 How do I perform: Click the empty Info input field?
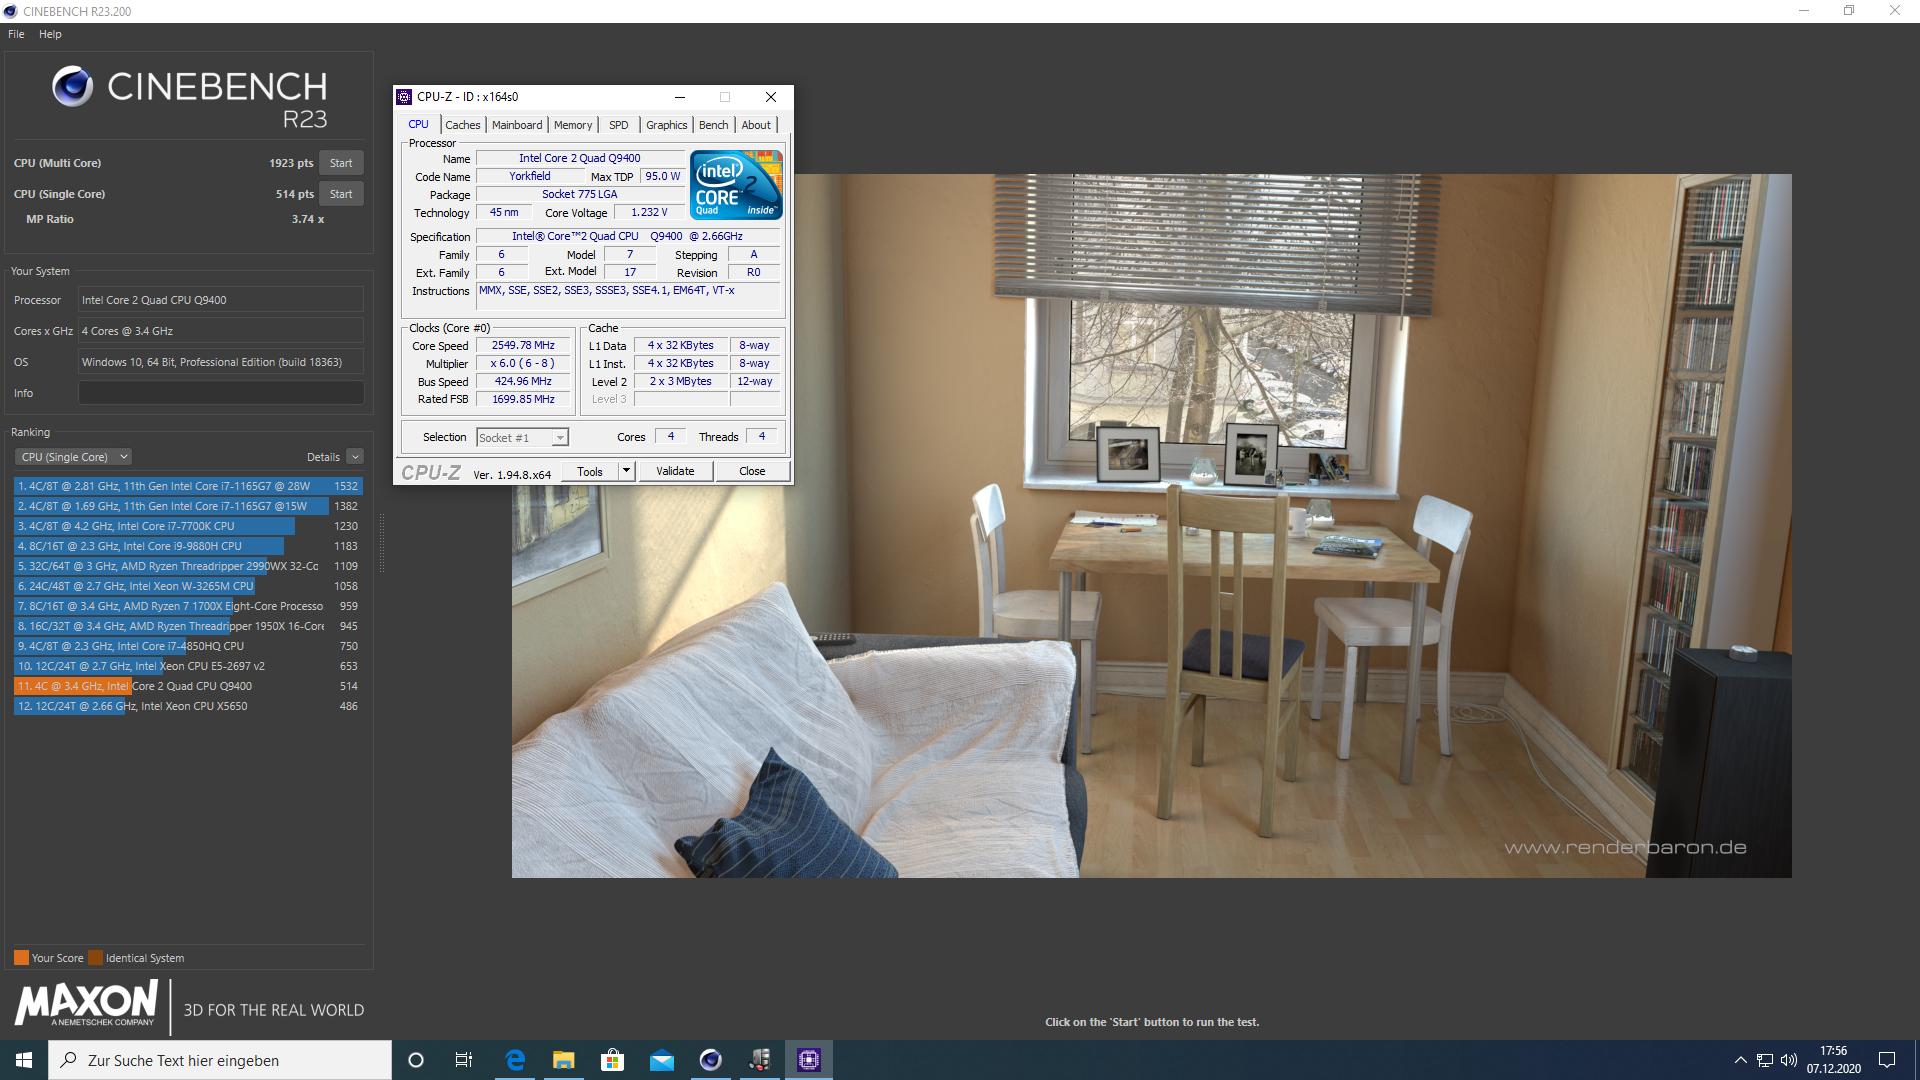(221, 393)
